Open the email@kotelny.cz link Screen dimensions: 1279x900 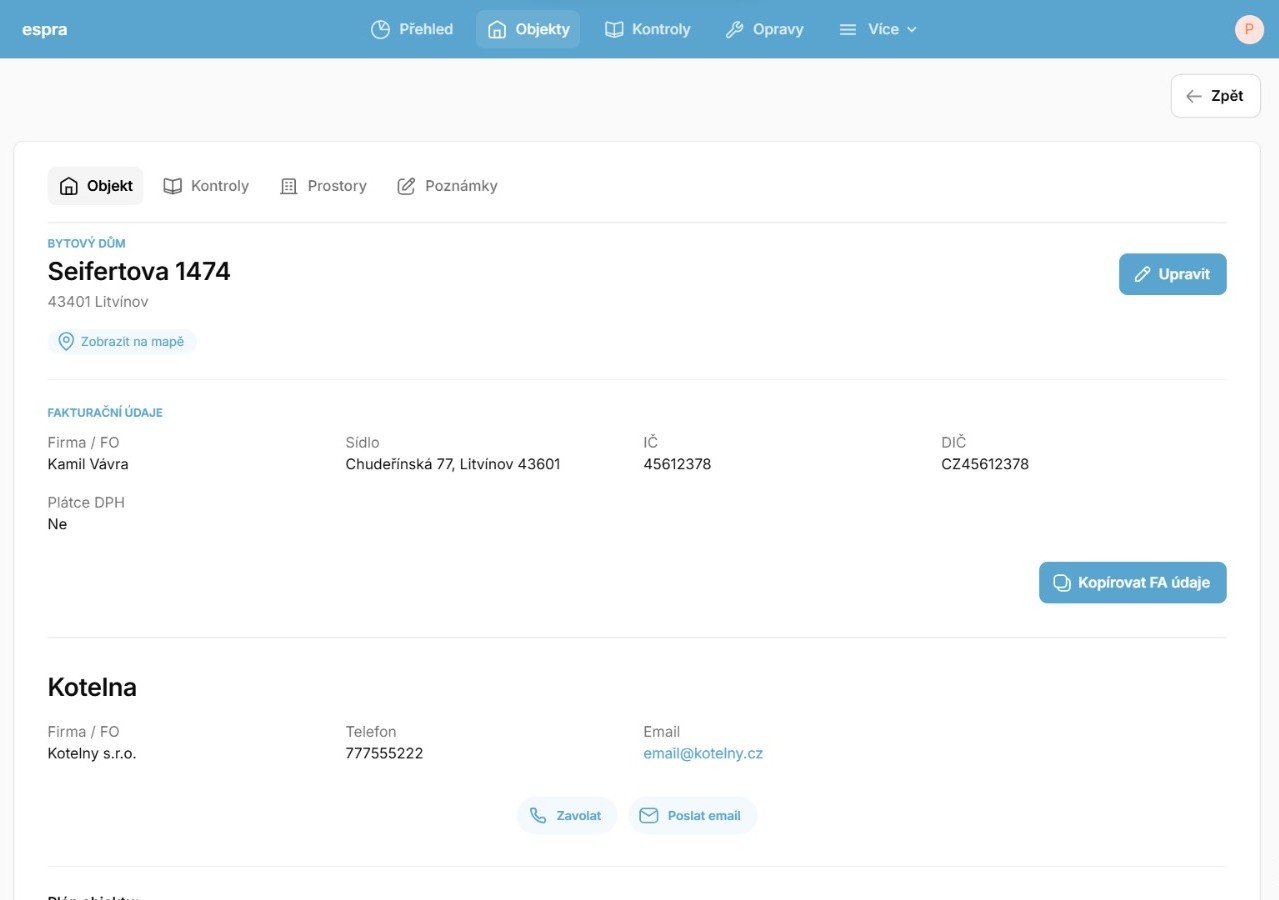pyautogui.click(x=703, y=754)
